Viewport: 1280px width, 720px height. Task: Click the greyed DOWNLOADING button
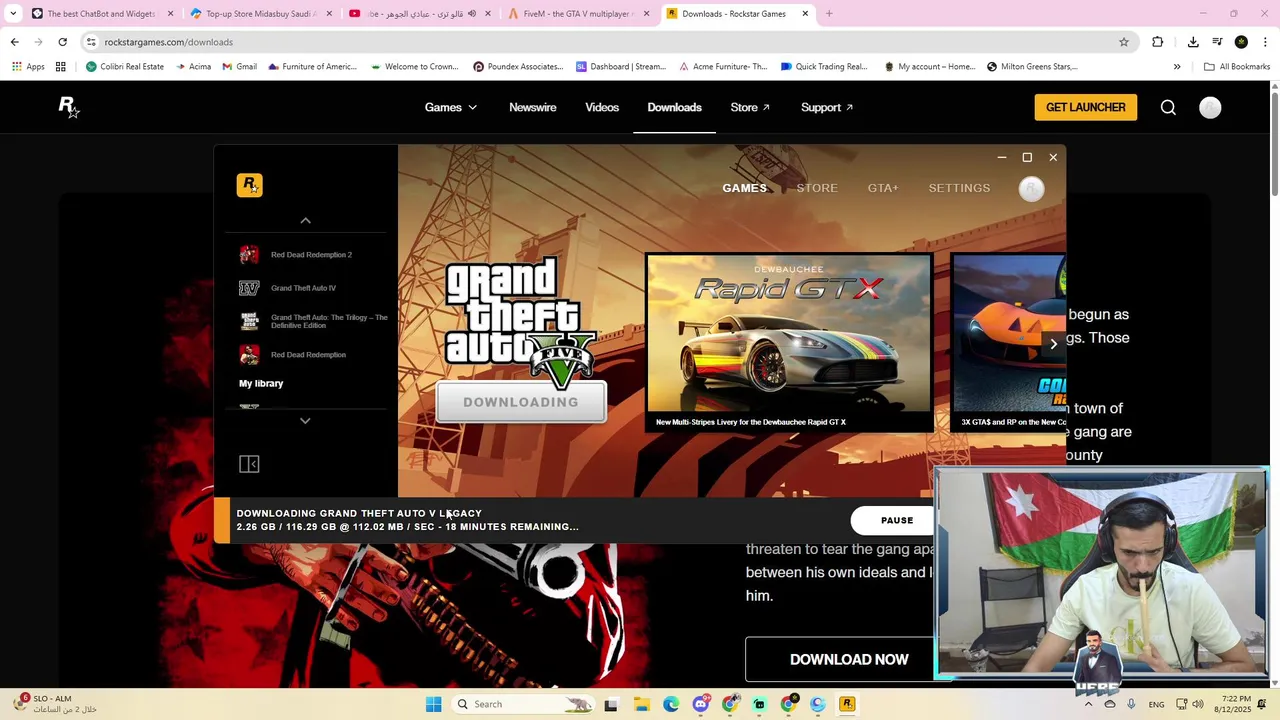tap(521, 402)
